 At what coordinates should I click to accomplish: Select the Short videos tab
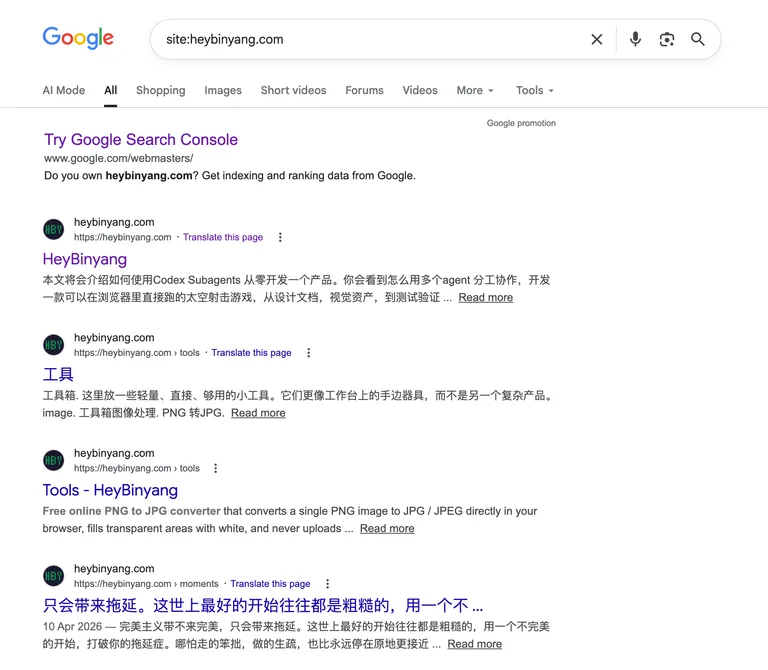(293, 90)
